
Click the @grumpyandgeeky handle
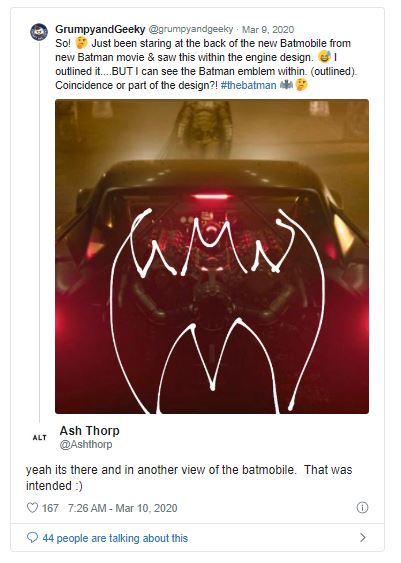click(x=191, y=29)
